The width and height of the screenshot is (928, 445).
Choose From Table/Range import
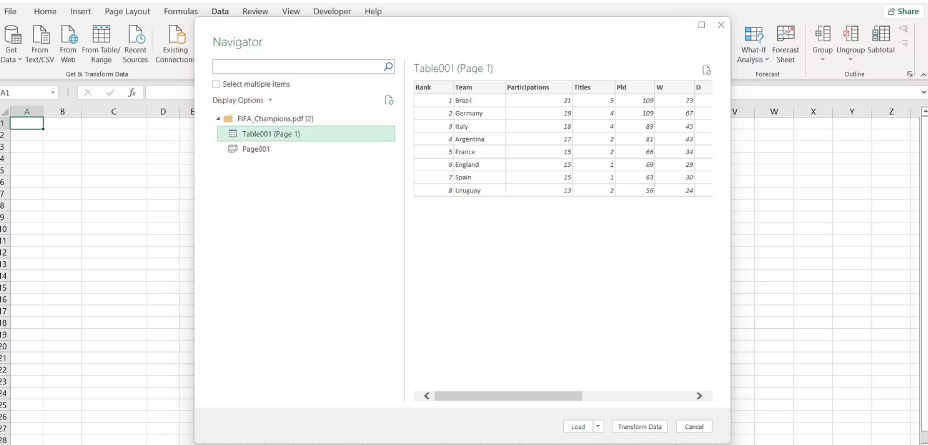pos(101,44)
